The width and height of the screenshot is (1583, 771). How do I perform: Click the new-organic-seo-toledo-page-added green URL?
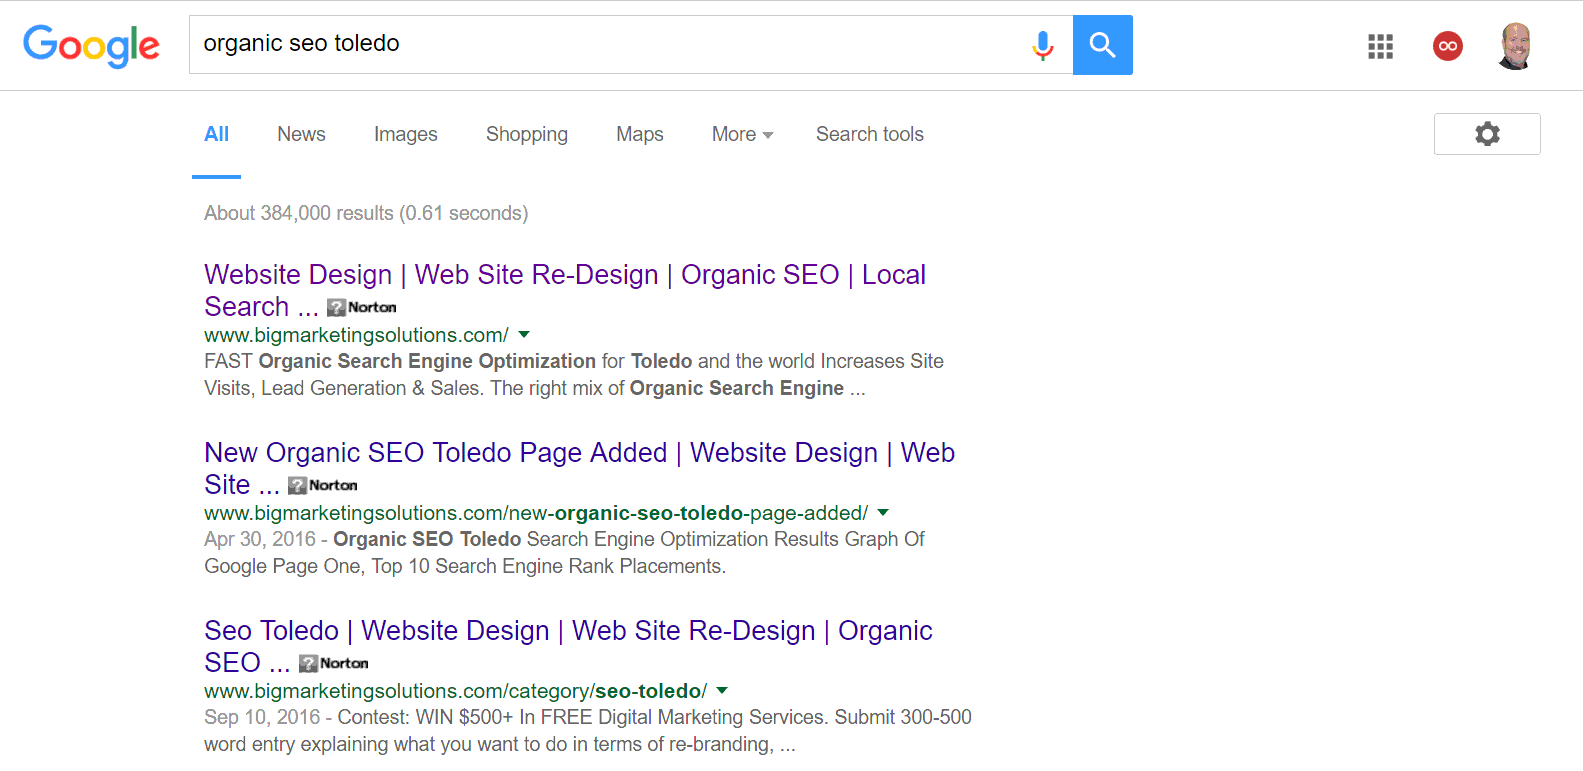pyautogui.click(x=536, y=513)
